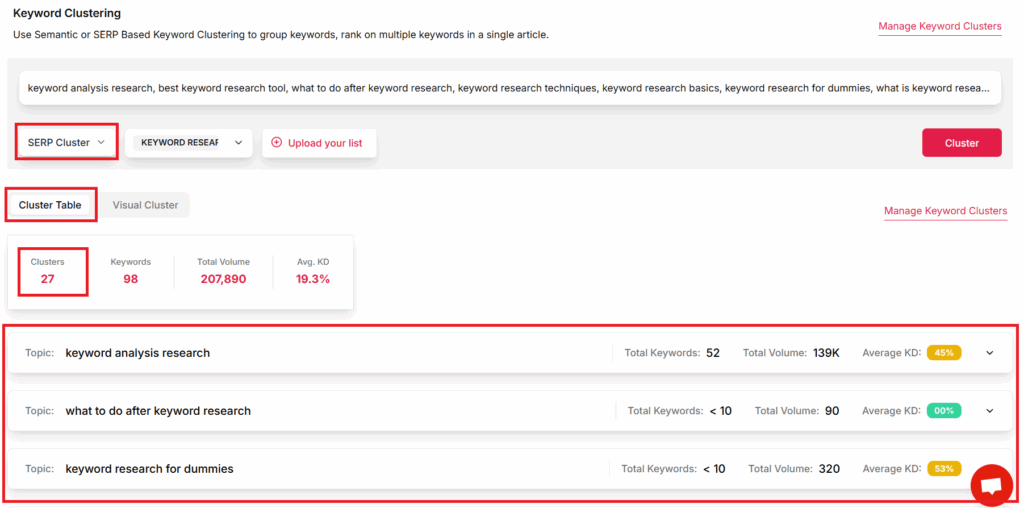Viewport: 1024px width, 508px height.
Task: Open the red live chat bubble
Action: click(x=991, y=485)
